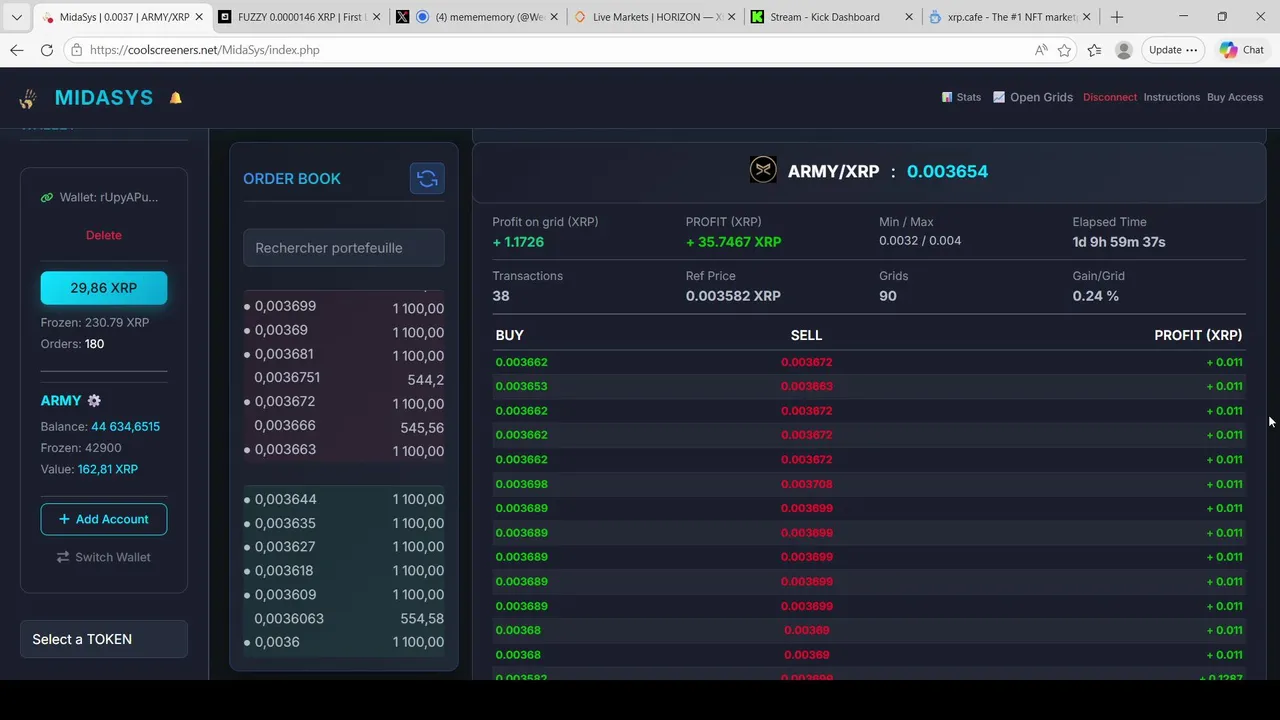The image size is (1280, 720).
Task: Open new browser tab plus button
Action: click(x=1117, y=17)
